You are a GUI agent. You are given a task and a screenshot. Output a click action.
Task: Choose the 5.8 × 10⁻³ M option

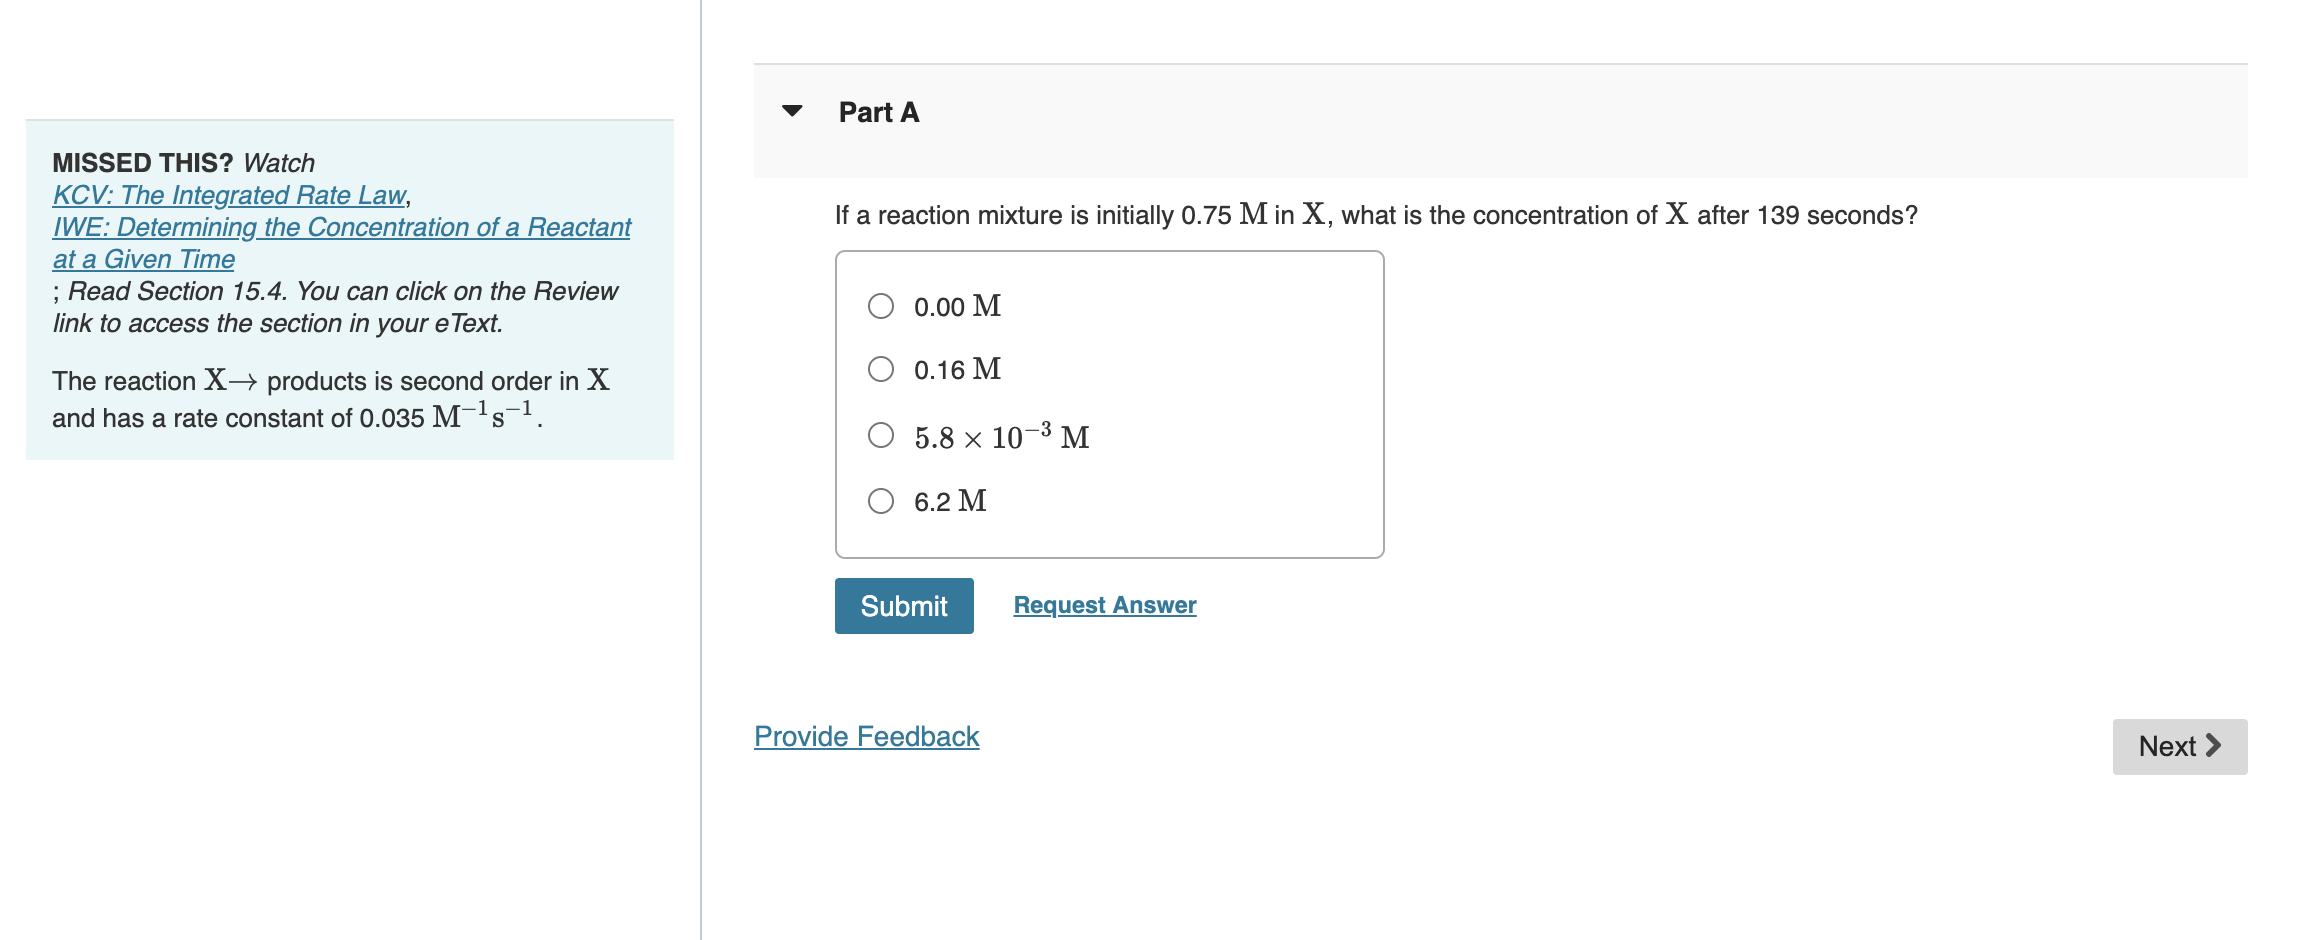point(881,434)
